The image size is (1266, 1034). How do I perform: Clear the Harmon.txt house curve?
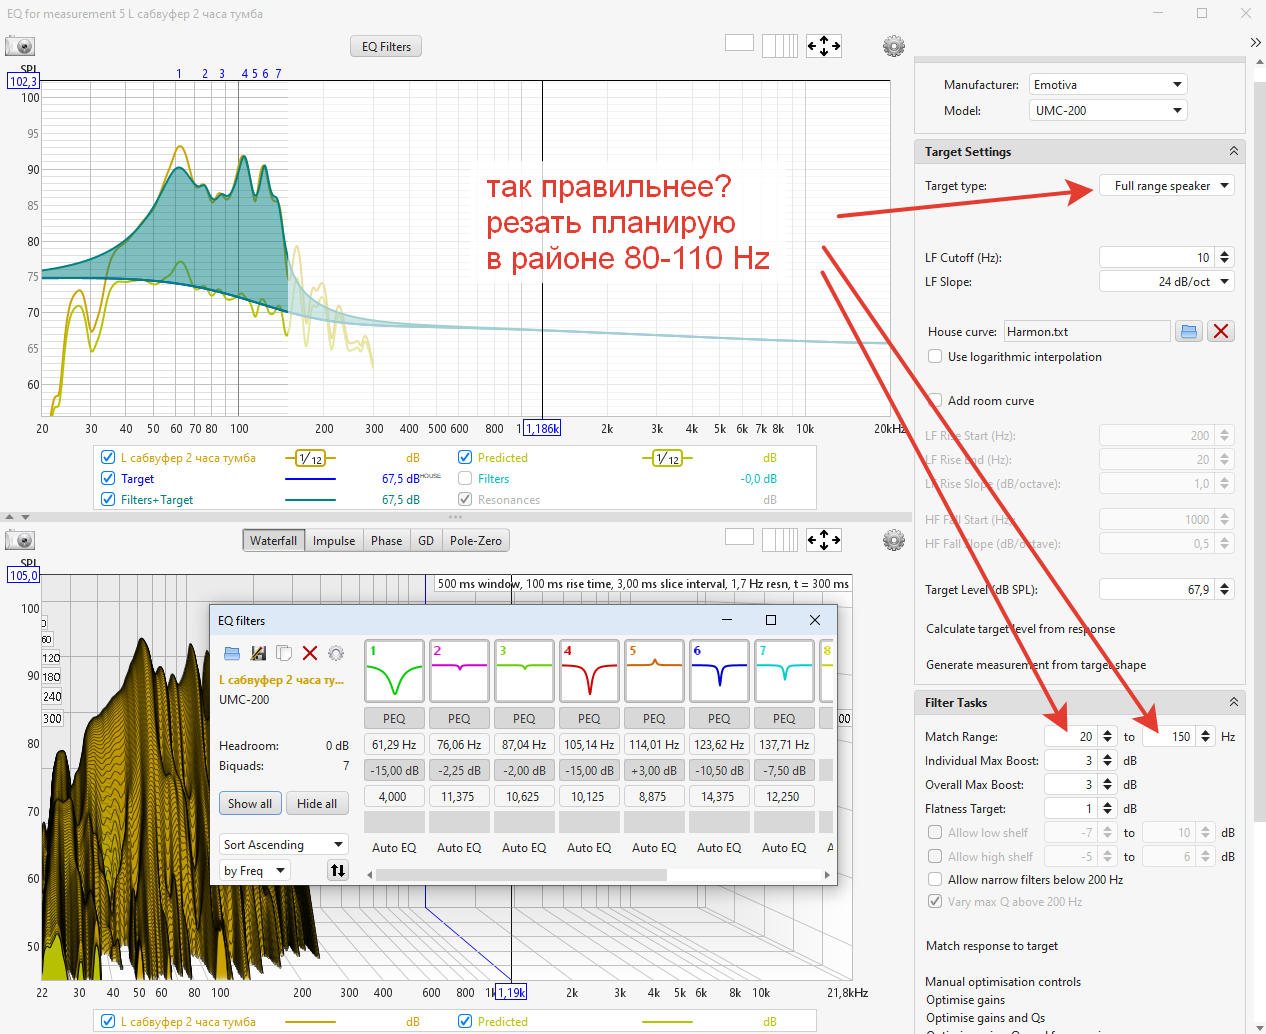pyautogui.click(x=1221, y=332)
